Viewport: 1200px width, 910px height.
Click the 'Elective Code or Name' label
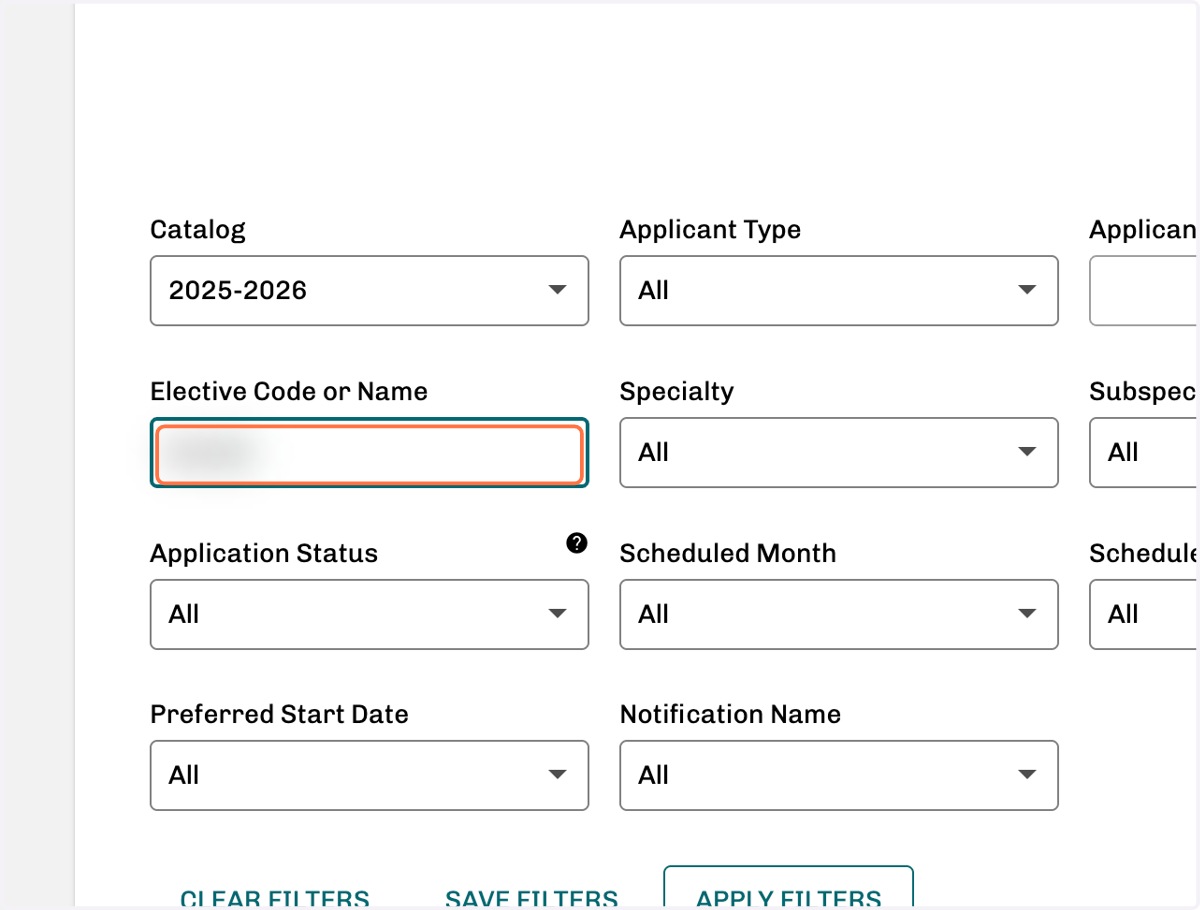click(289, 391)
